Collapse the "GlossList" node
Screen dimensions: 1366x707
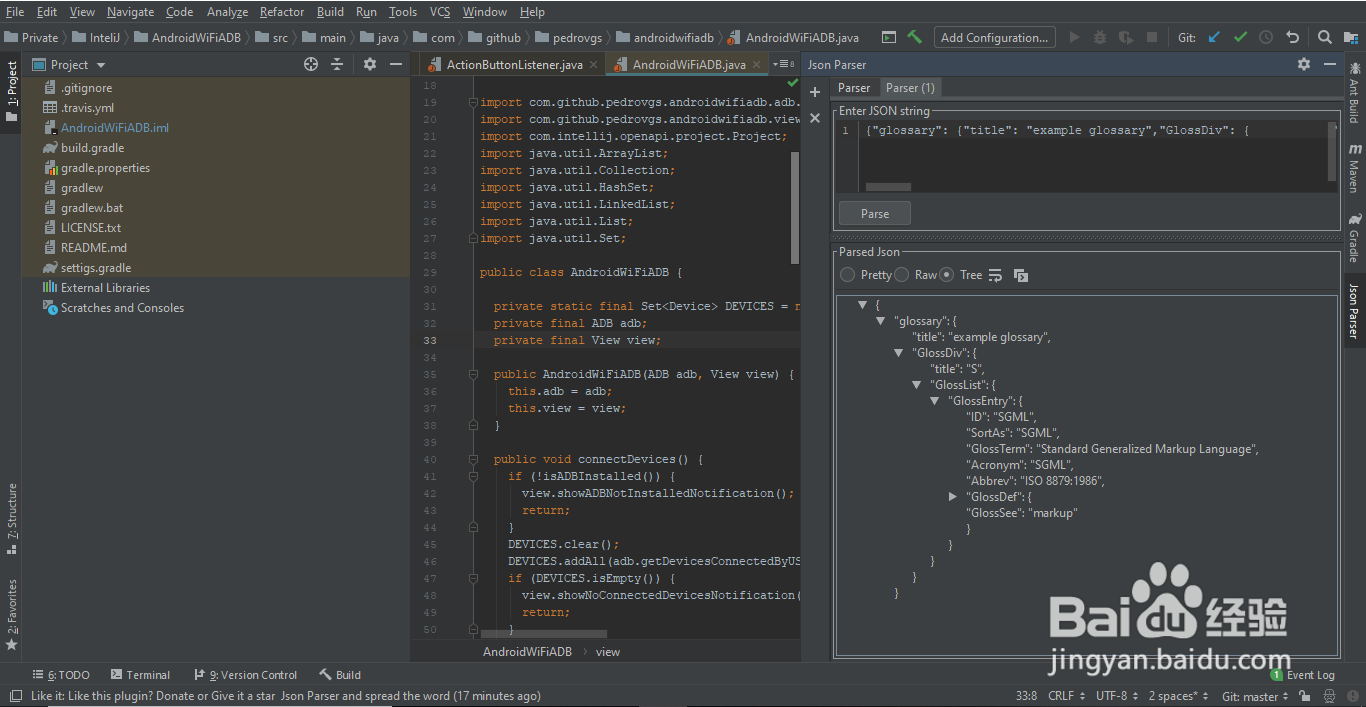(917, 385)
